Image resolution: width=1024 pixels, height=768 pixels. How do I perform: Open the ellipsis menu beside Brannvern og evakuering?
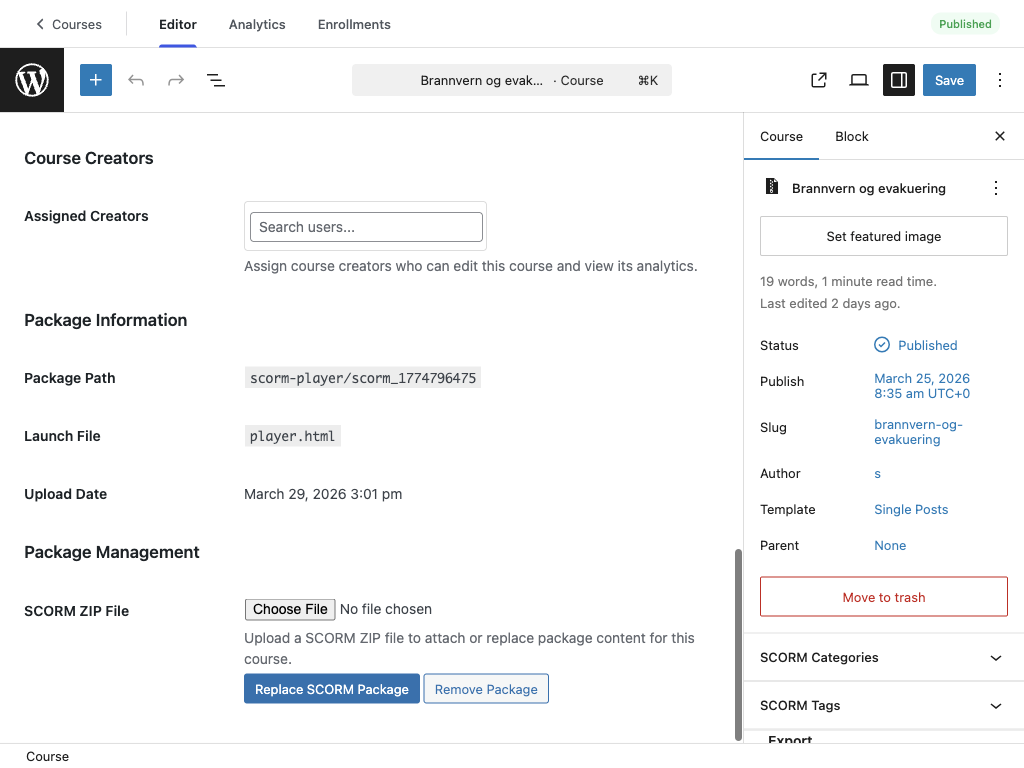(x=996, y=188)
